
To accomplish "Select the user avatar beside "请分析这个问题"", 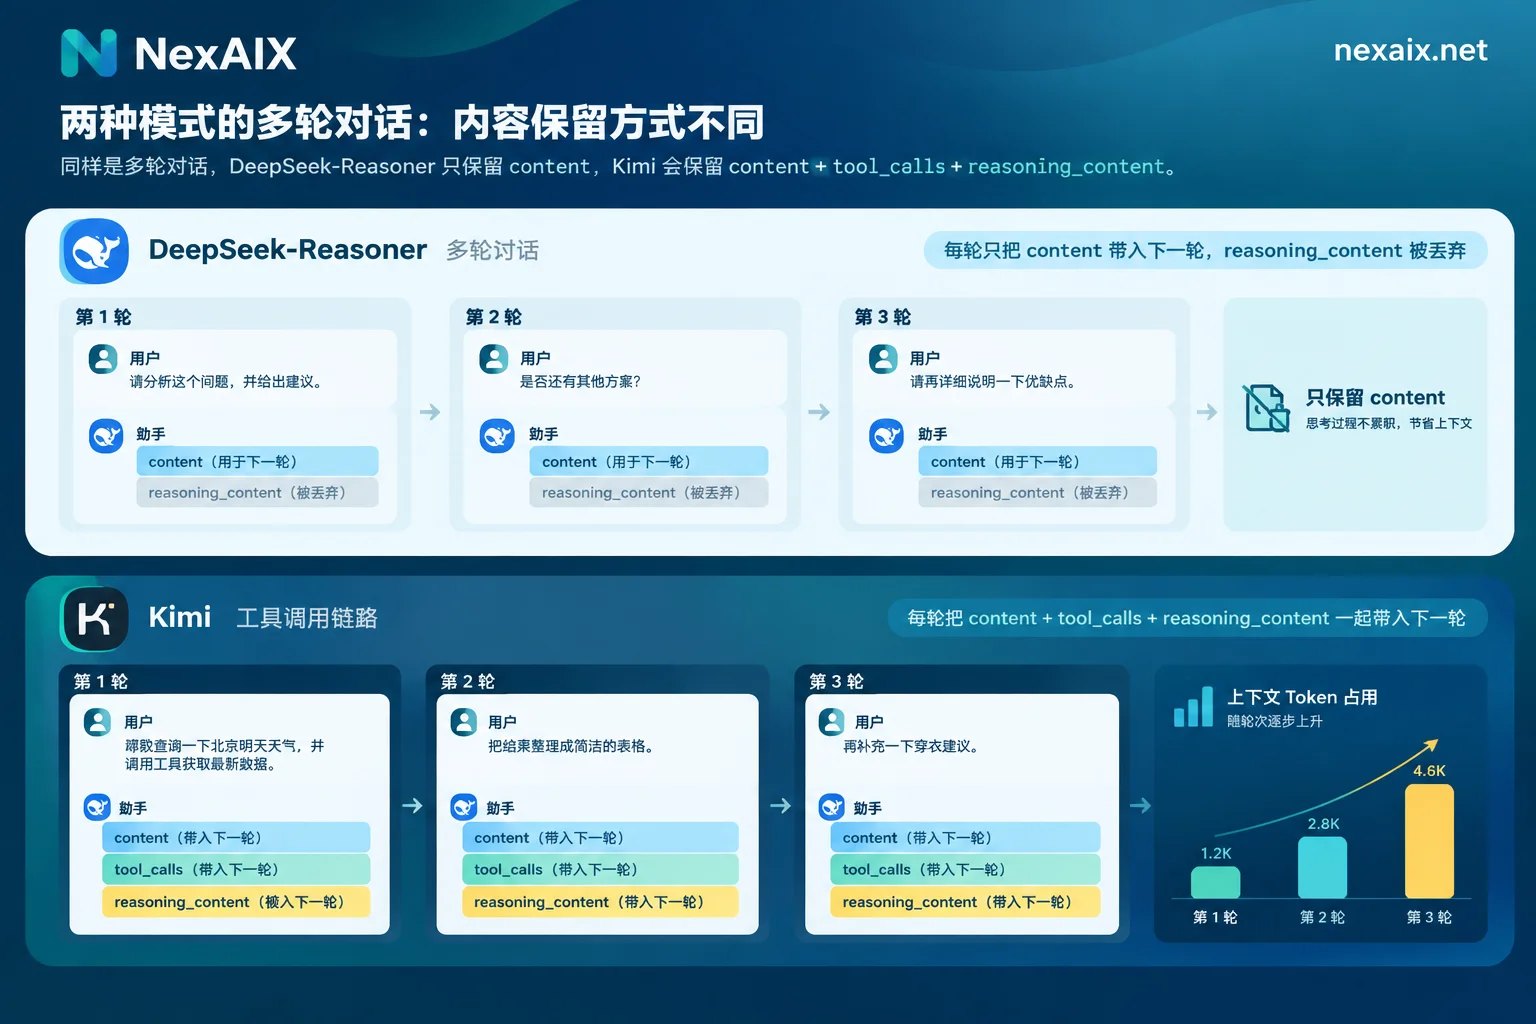I will click(103, 359).
